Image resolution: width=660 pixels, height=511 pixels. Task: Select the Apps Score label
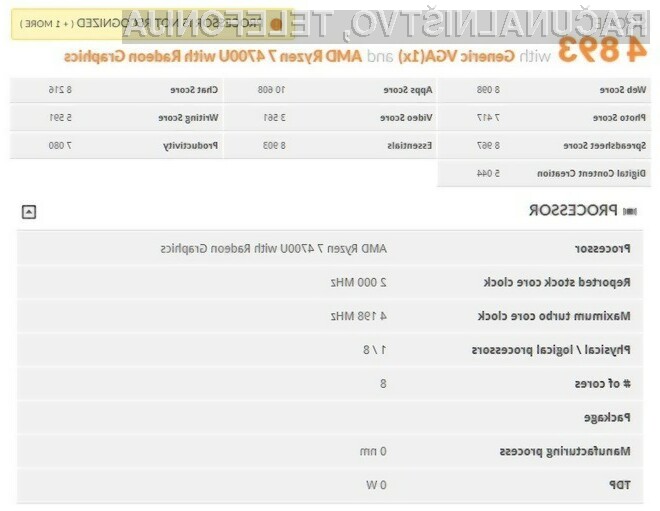tap(407, 90)
